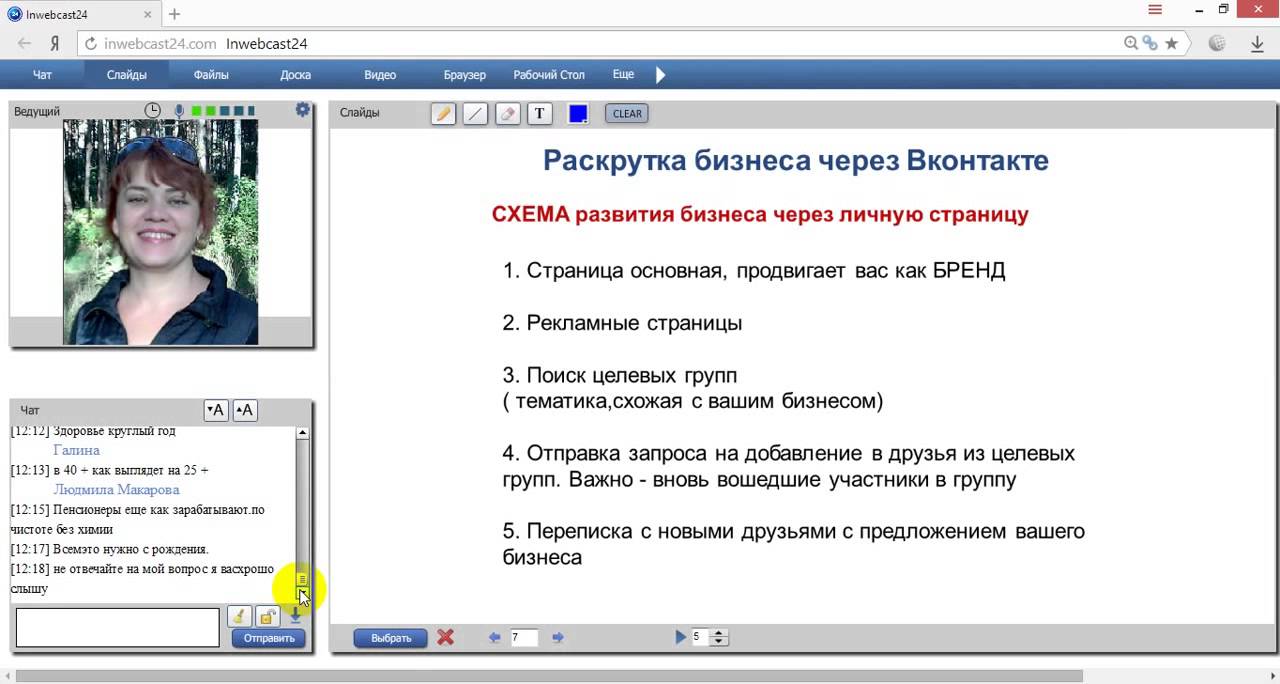Screen dimensions: 1280x684
Task: Click username Людмила Макарова in chat
Action: [x=116, y=490]
